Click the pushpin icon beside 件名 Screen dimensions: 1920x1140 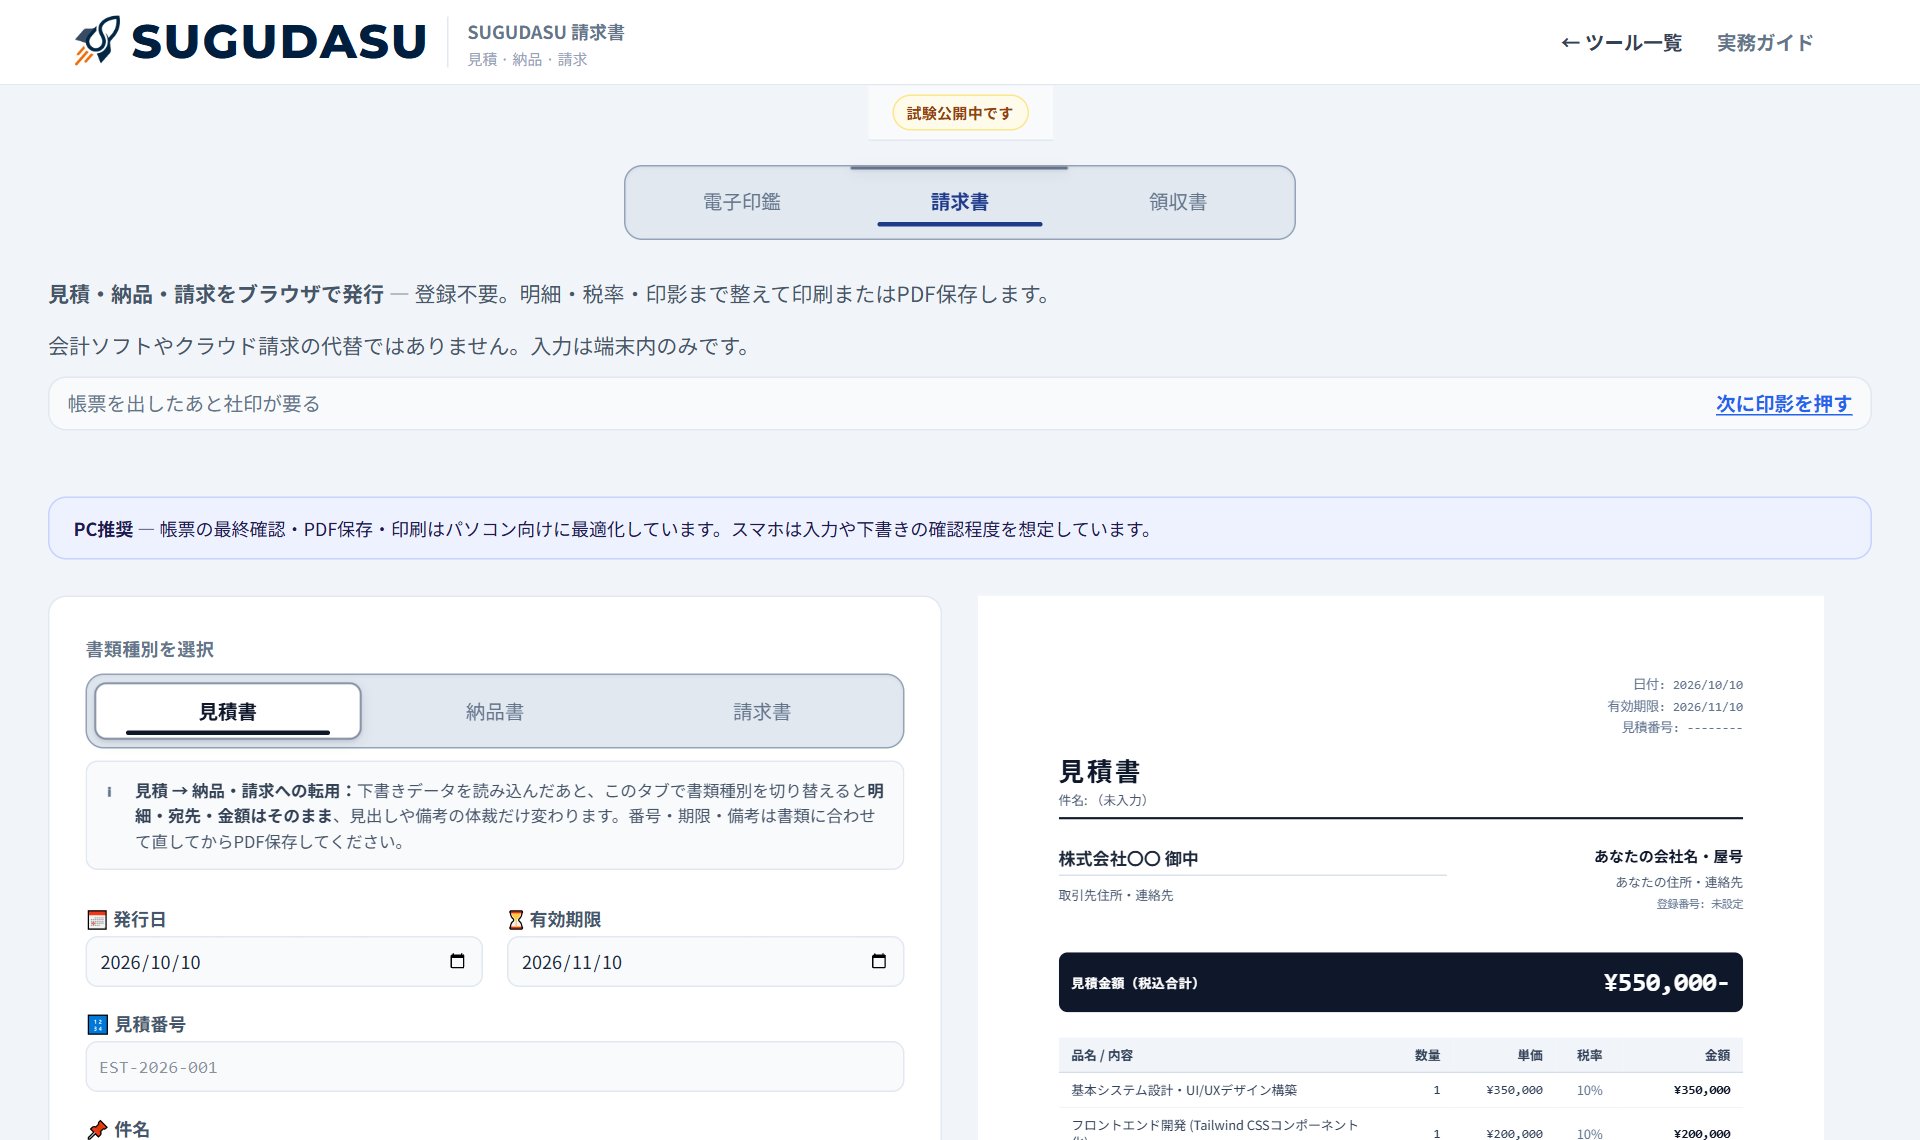pos(97,1129)
